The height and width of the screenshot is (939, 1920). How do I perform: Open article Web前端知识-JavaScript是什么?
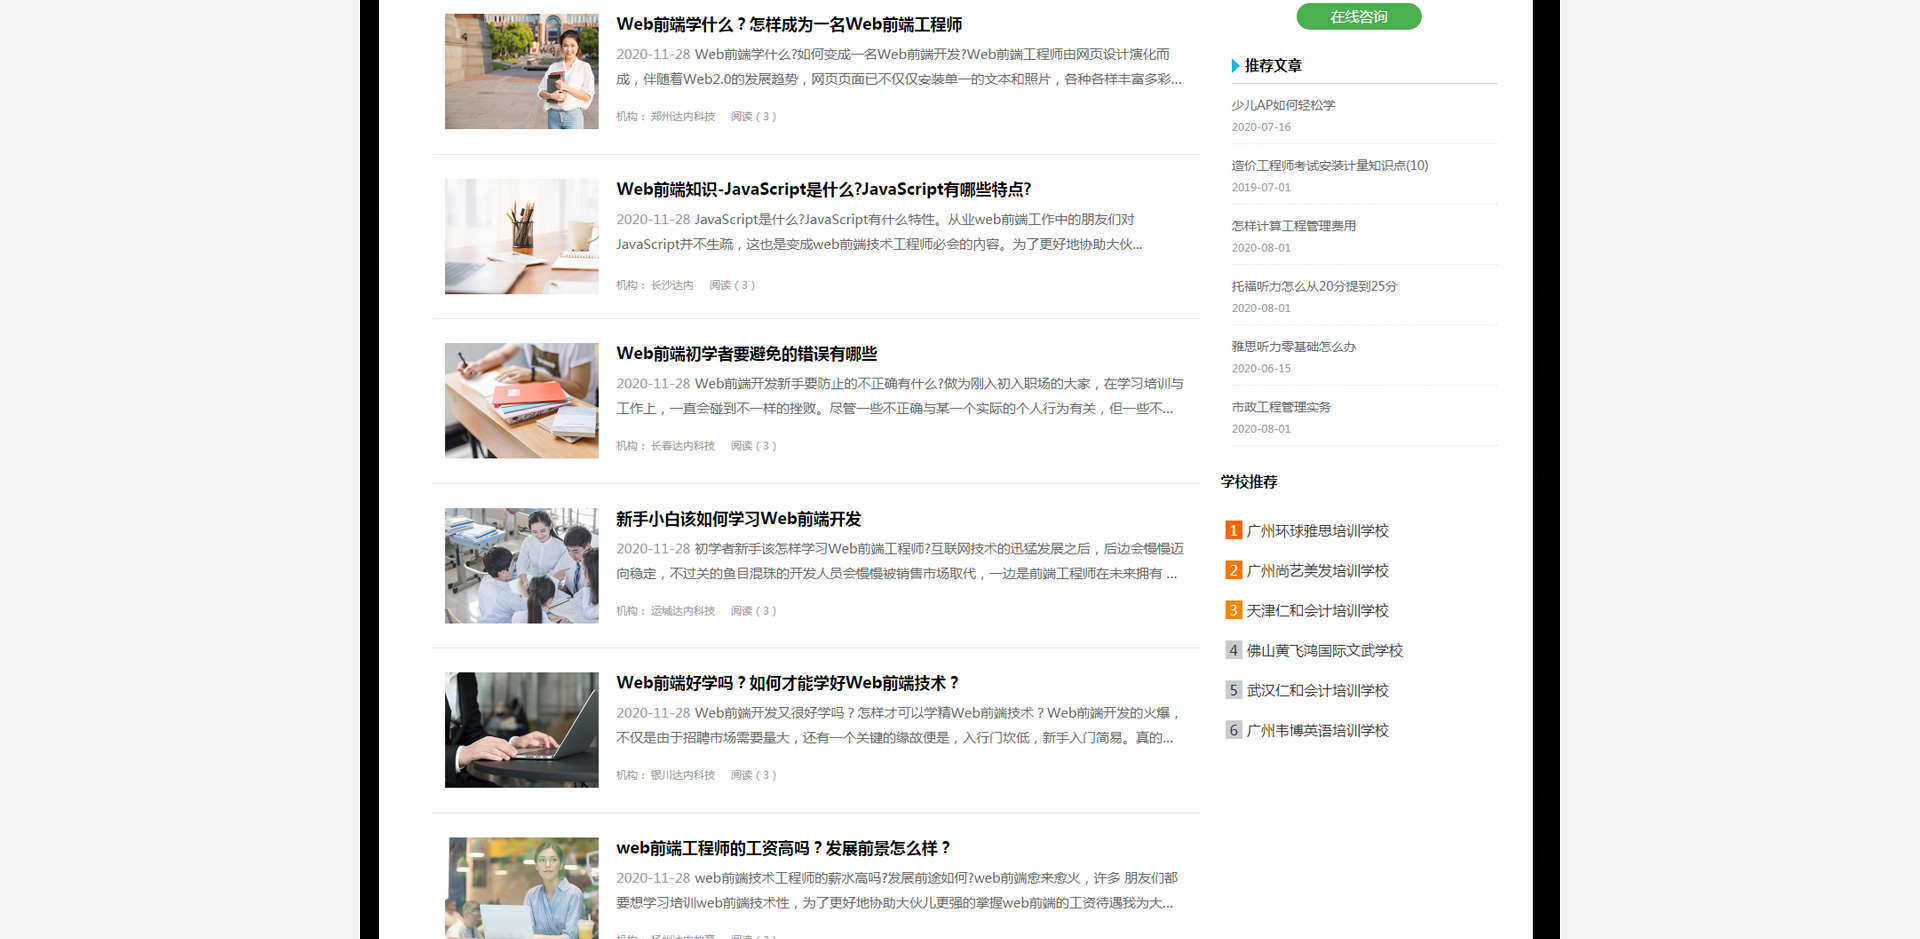coord(823,189)
